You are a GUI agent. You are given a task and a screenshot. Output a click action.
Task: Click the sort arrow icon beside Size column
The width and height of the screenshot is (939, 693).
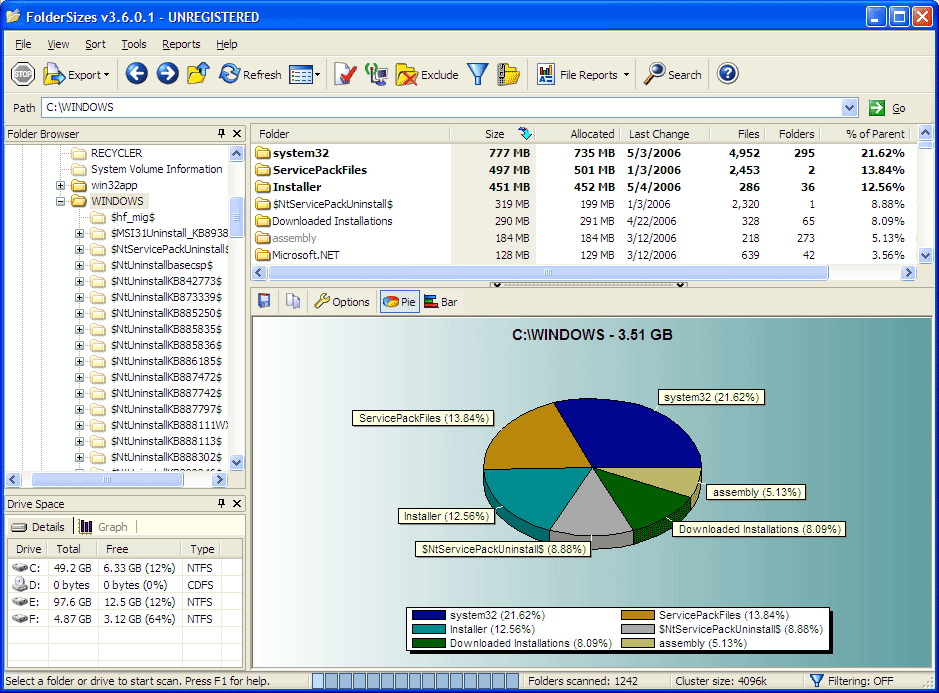525,133
